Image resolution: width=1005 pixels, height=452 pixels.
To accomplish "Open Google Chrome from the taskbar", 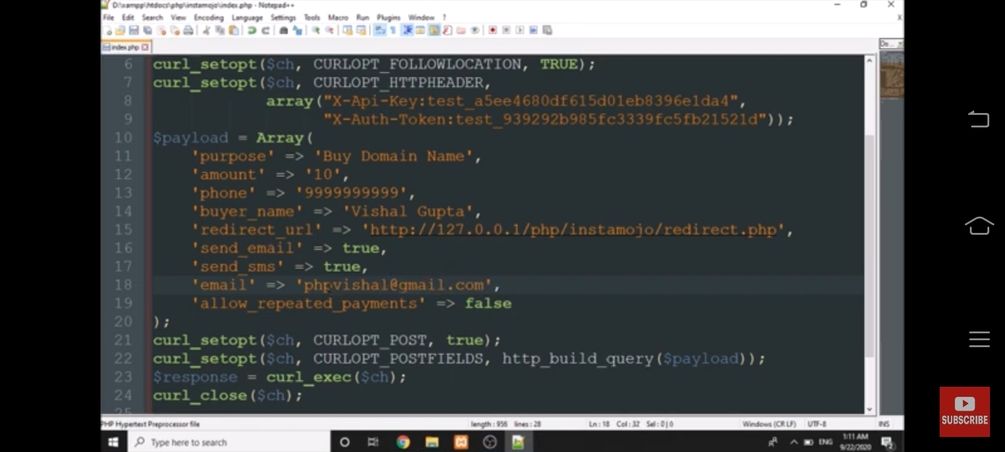I will click(403, 442).
